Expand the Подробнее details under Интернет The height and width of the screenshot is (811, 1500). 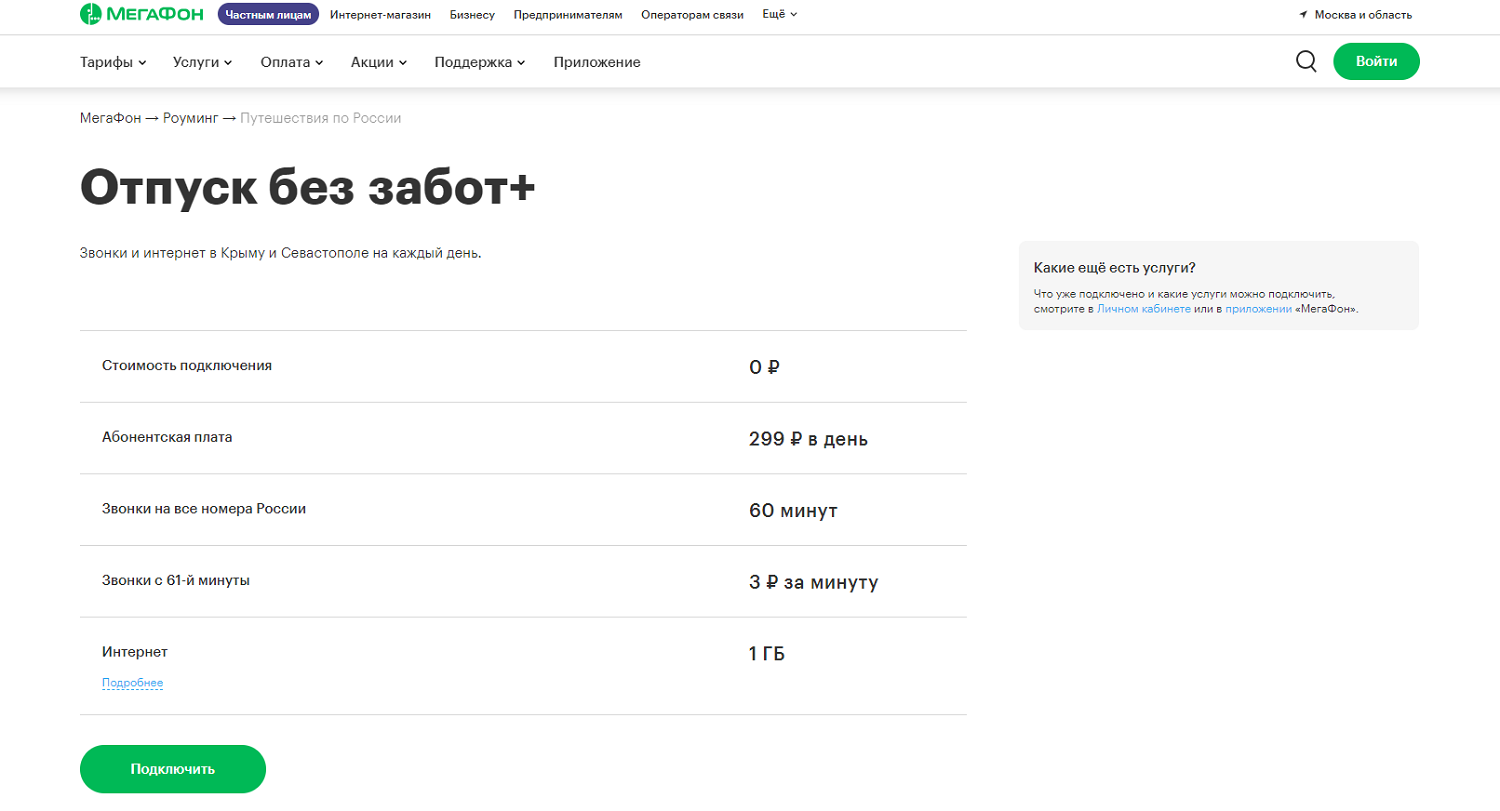point(132,683)
